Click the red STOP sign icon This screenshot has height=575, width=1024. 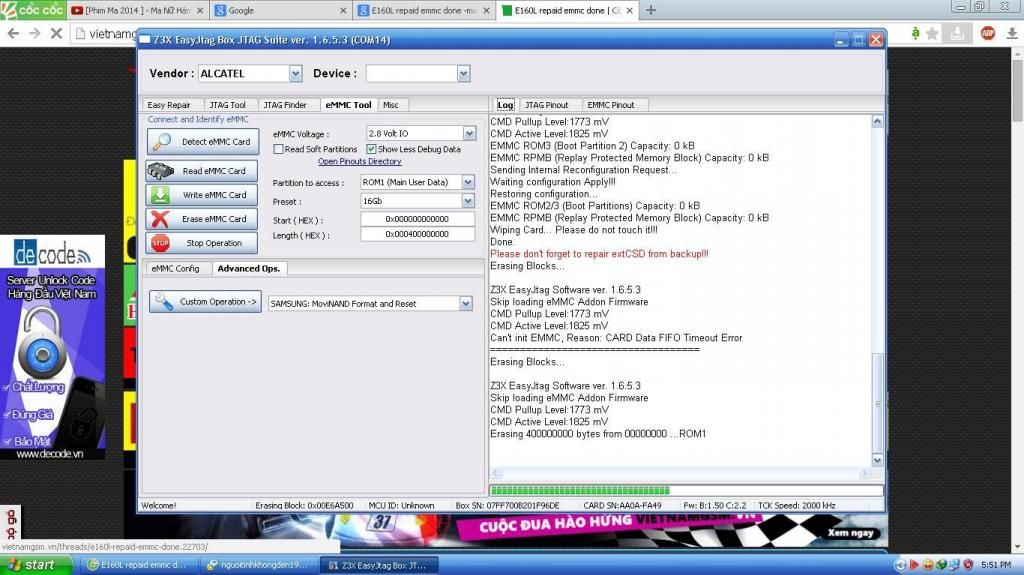(160, 243)
